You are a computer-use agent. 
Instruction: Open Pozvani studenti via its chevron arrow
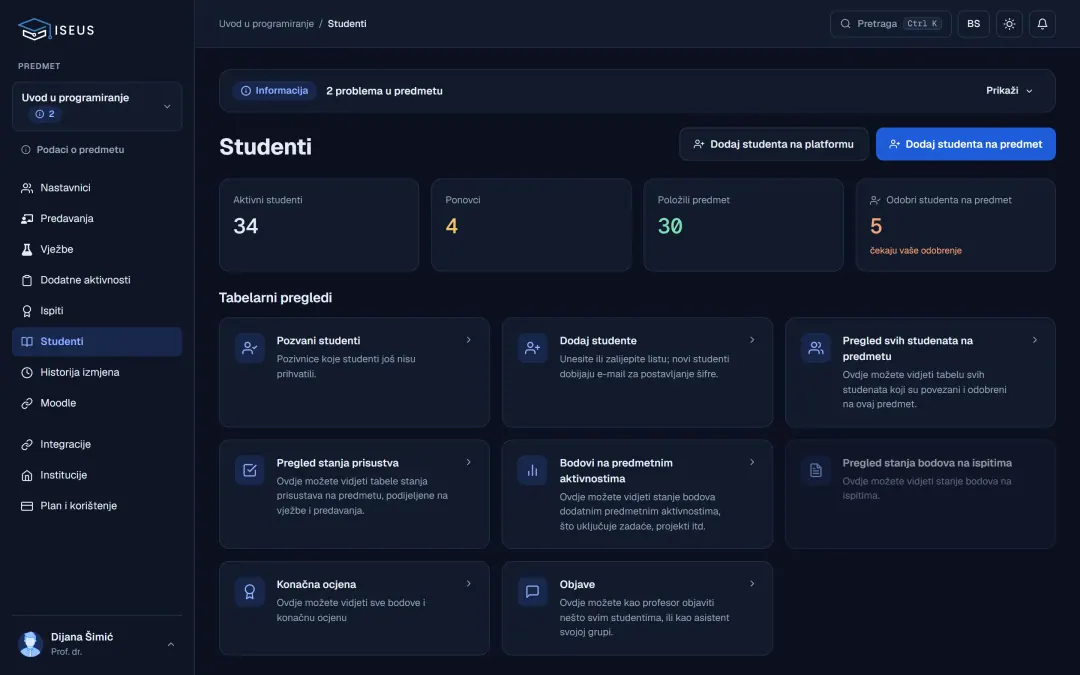tap(468, 340)
